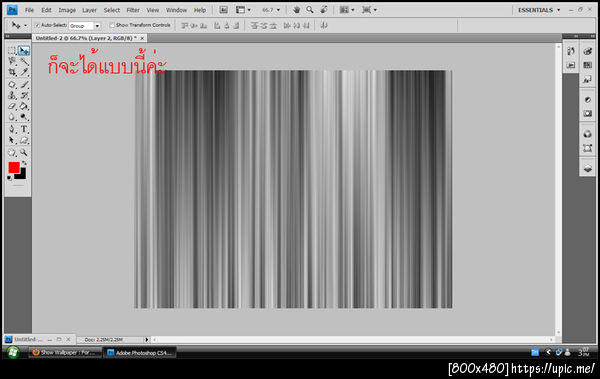
Task: Switch to Show Wallpaper taskbar window
Action: [x=65, y=353]
